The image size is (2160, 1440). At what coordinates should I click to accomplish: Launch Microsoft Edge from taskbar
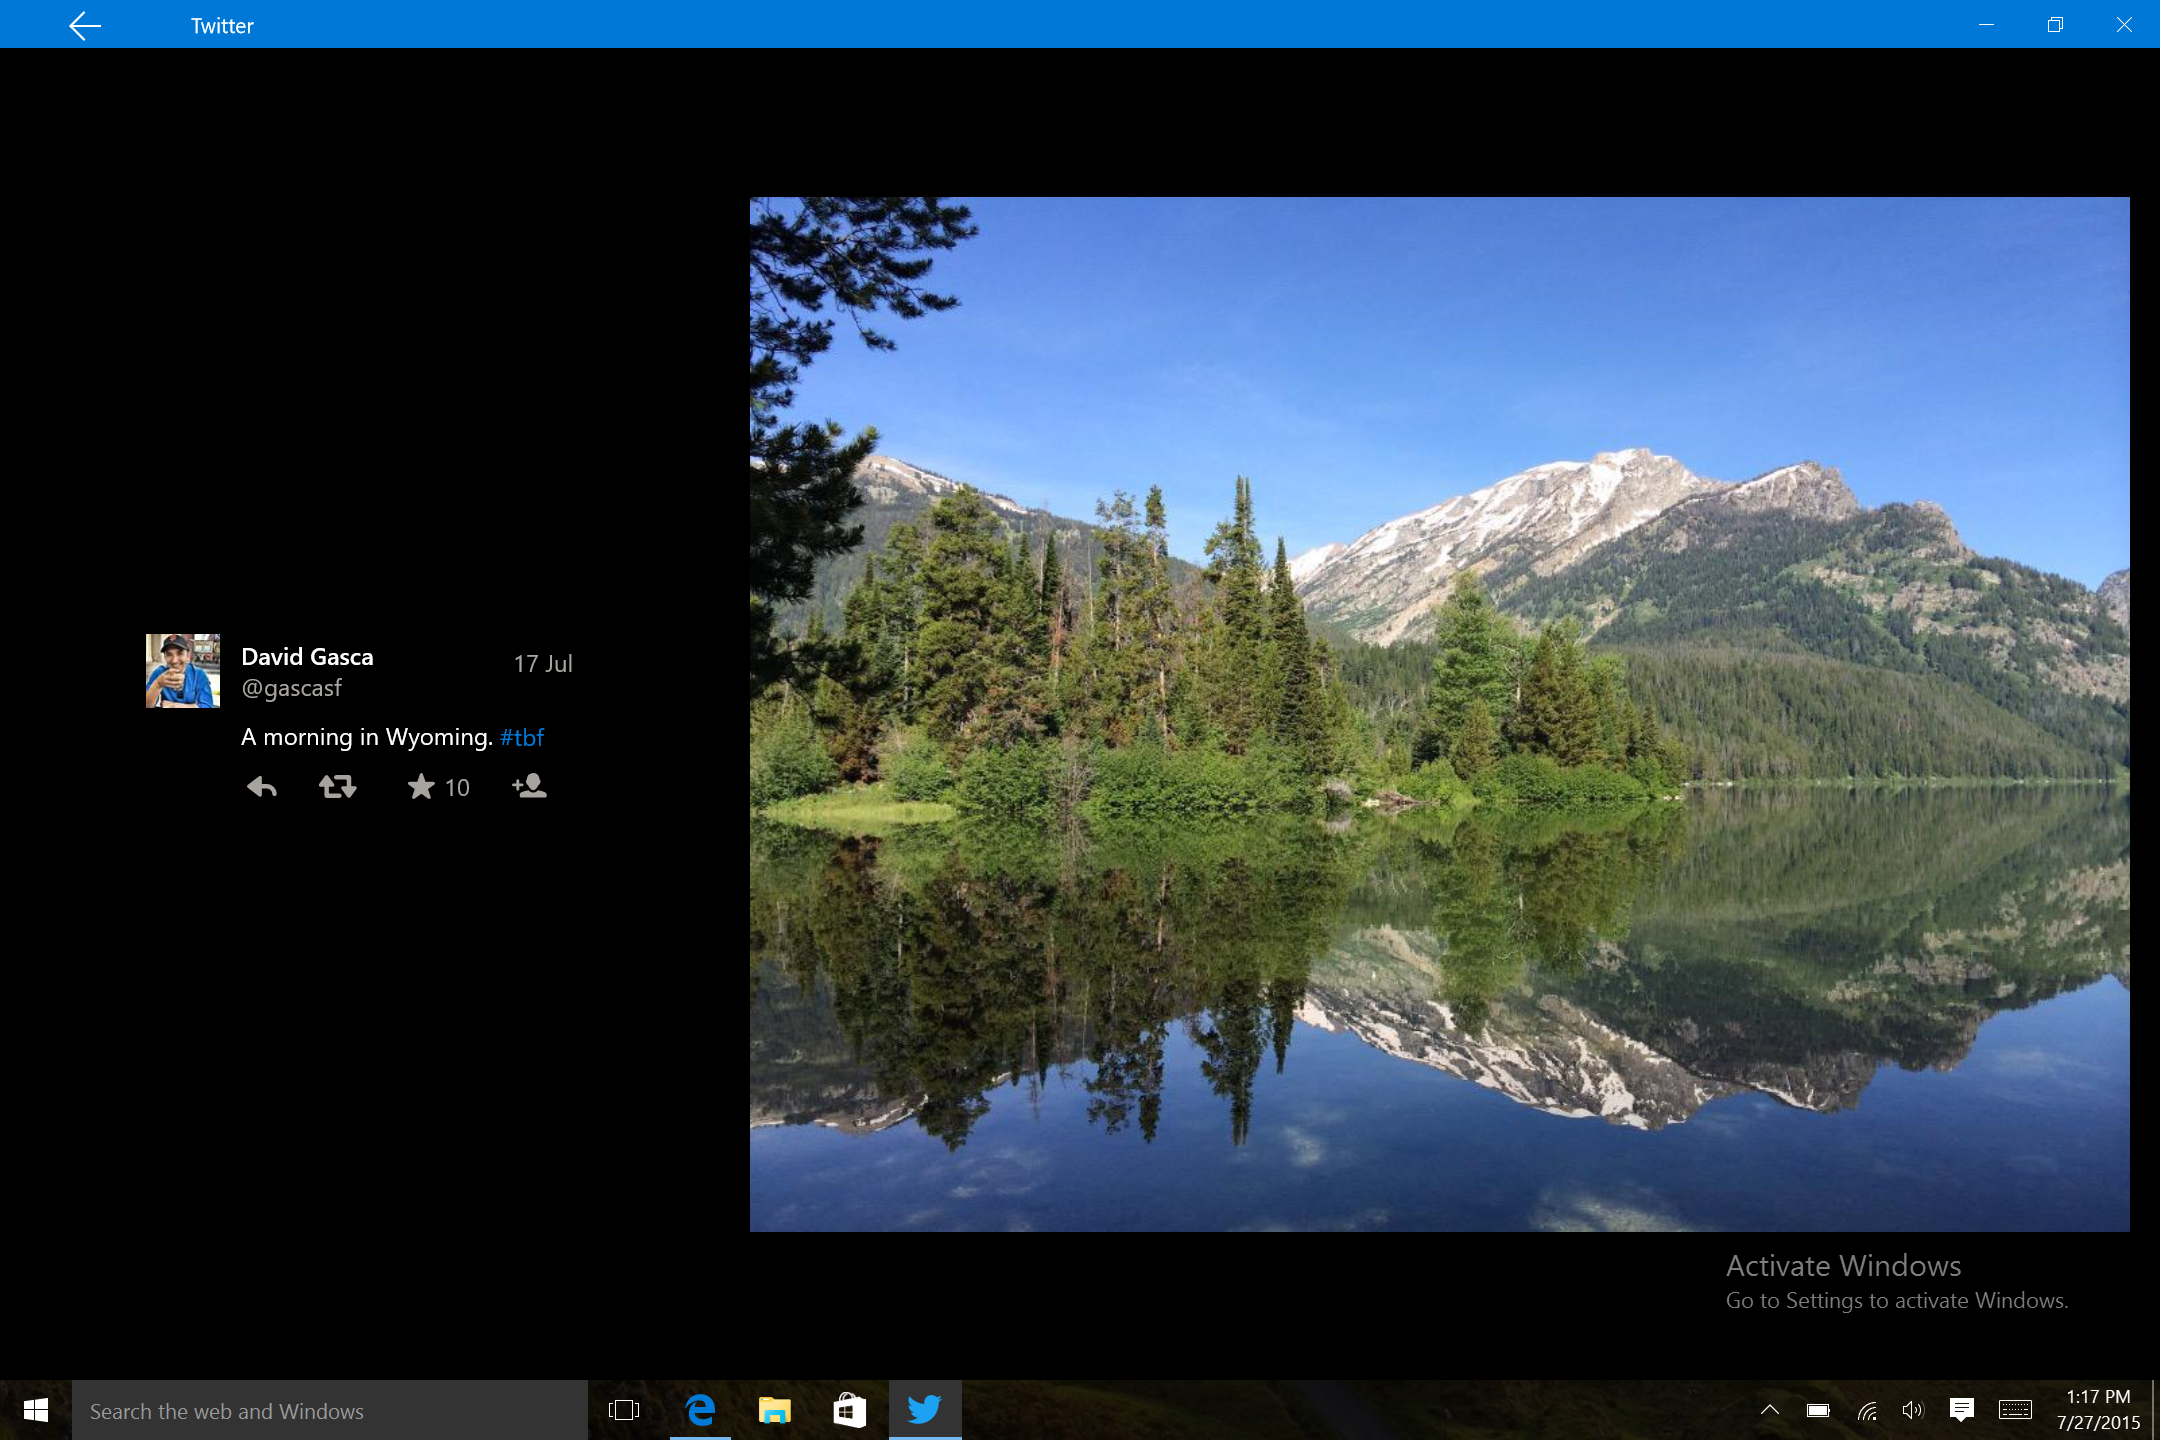pyautogui.click(x=700, y=1410)
